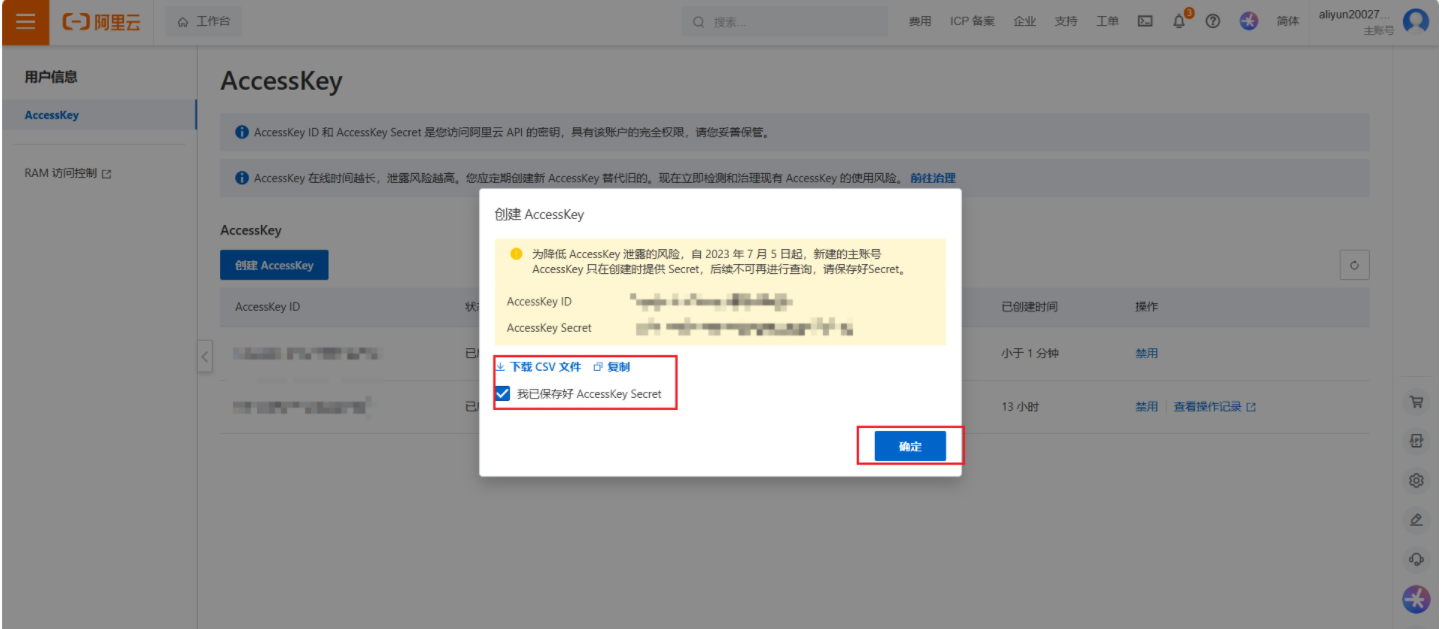Click the 已创建时间 column header
1443x629 pixels.
[1029, 307]
